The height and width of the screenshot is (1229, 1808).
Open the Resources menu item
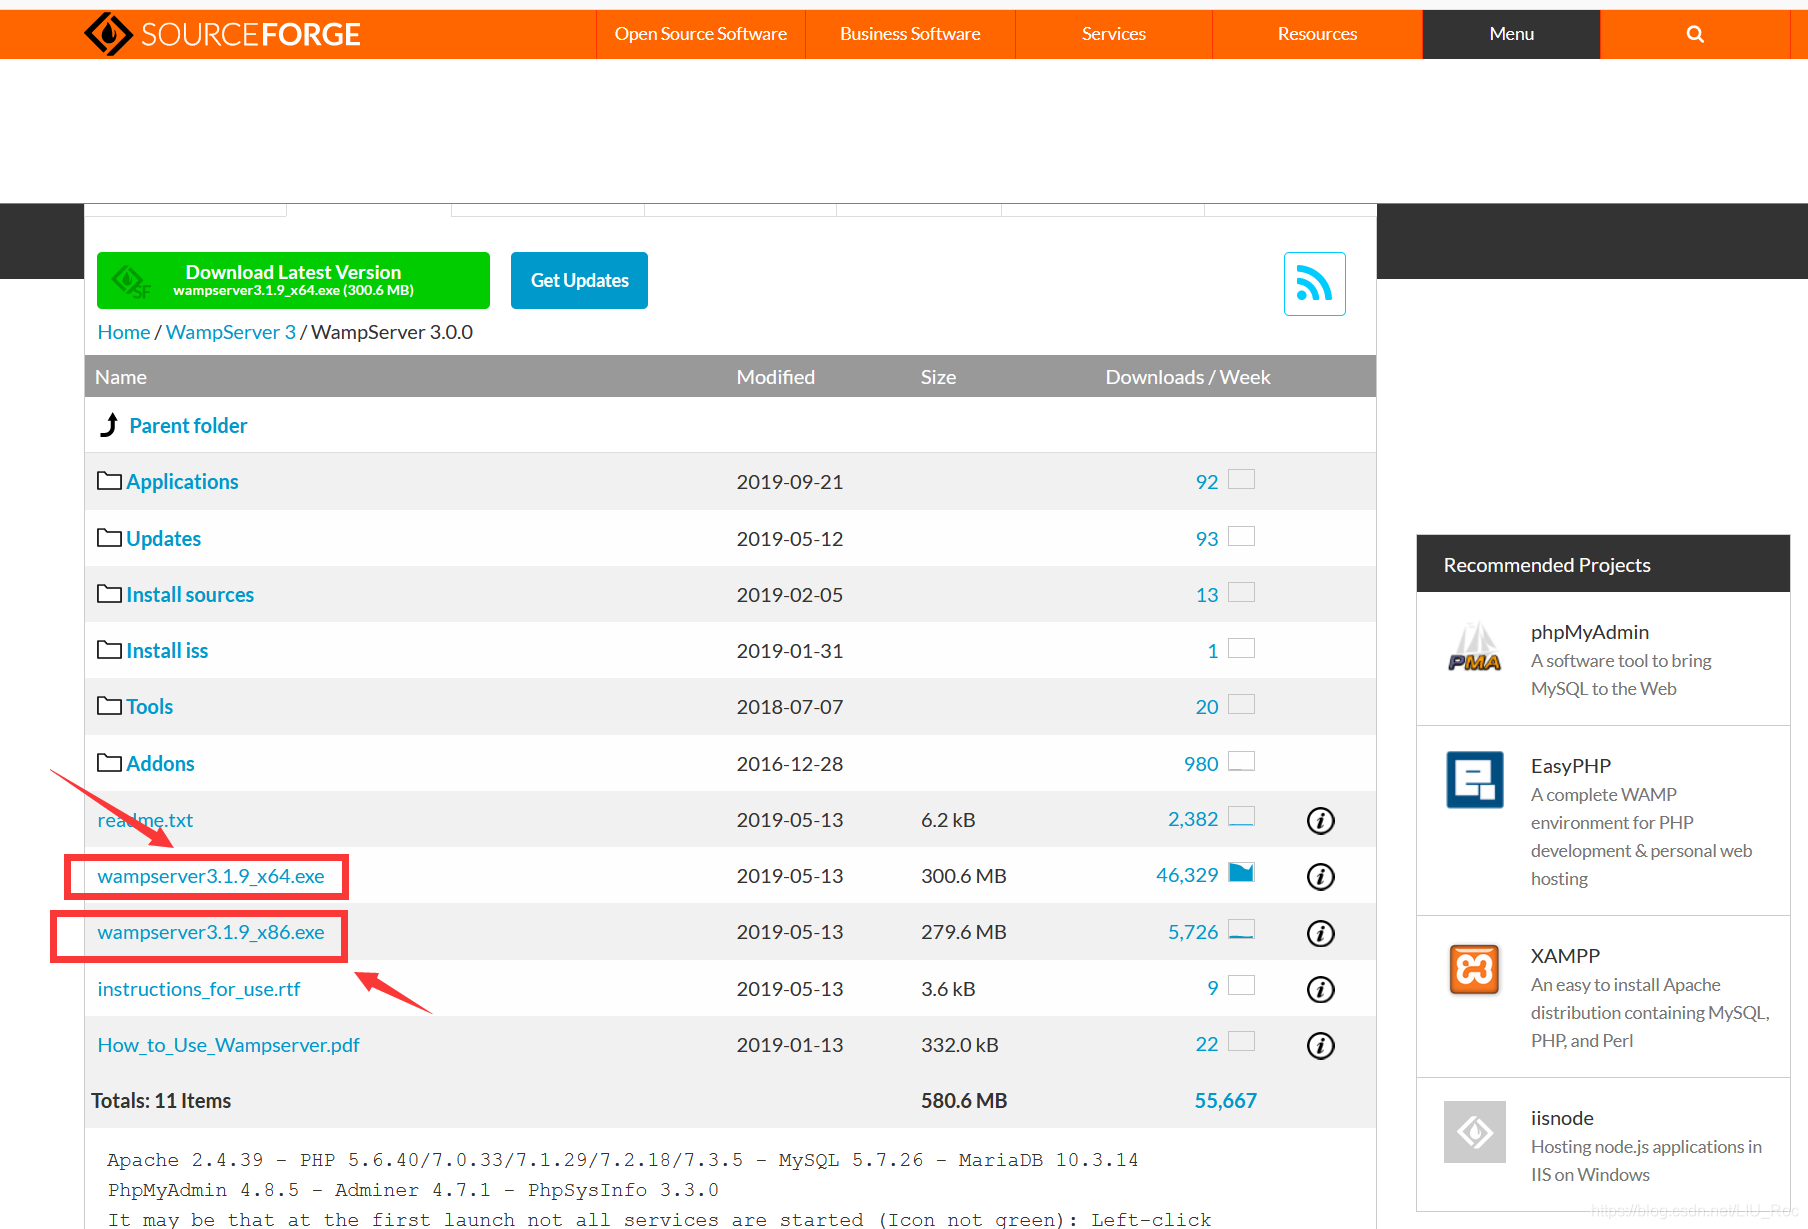coord(1317,34)
